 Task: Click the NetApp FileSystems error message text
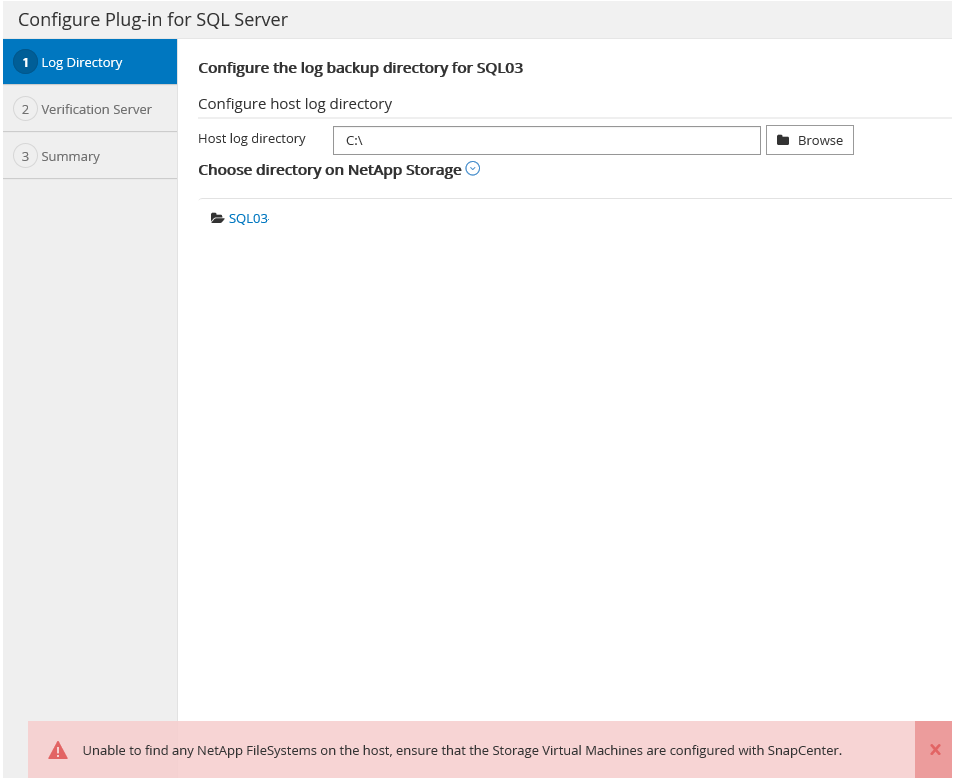462,750
